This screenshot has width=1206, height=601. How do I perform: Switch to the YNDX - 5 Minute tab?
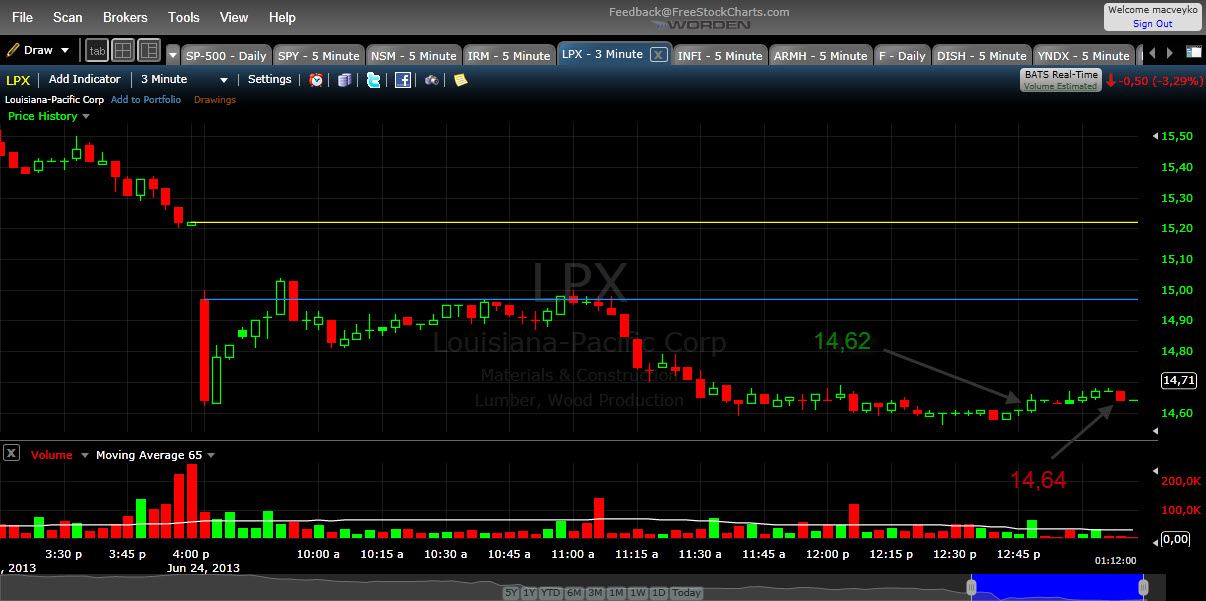(1083, 56)
